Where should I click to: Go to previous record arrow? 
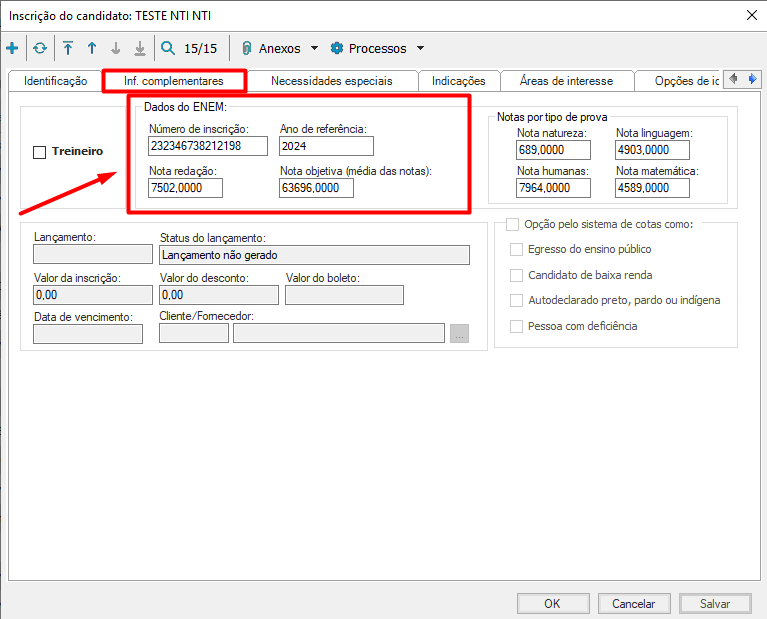click(92, 48)
